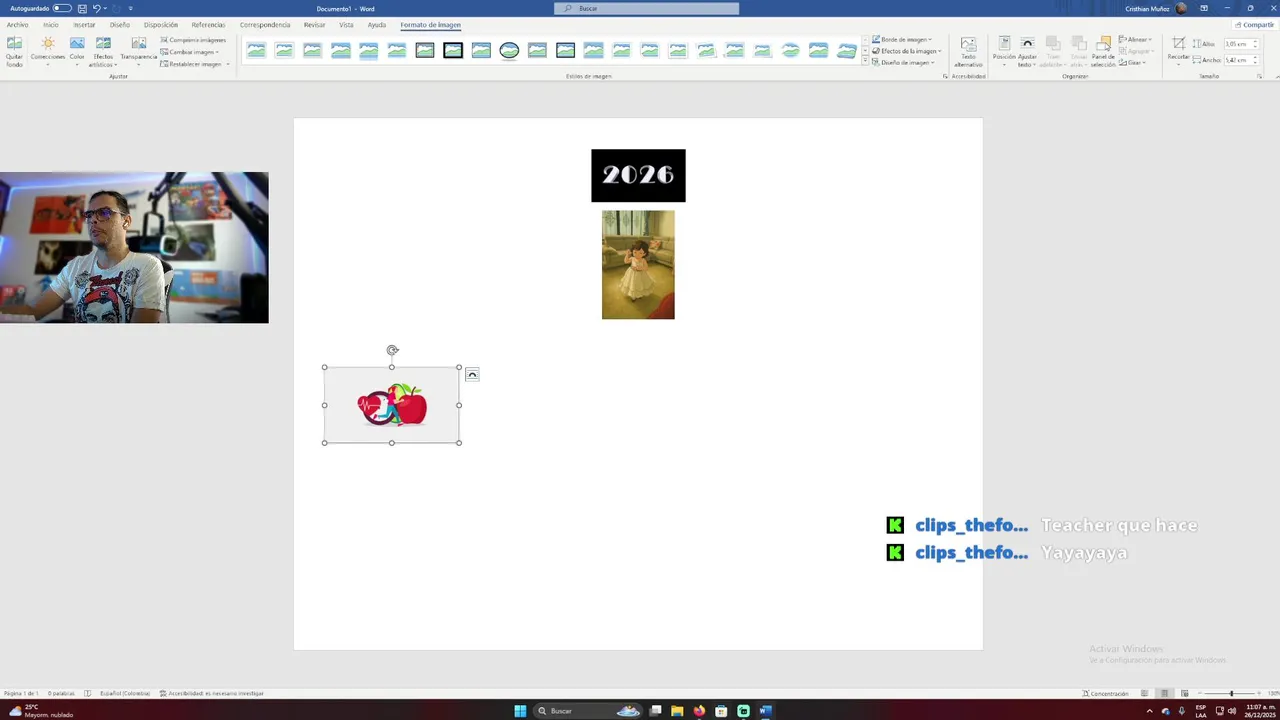Open the Correcciones brightness tool

click(x=47, y=51)
